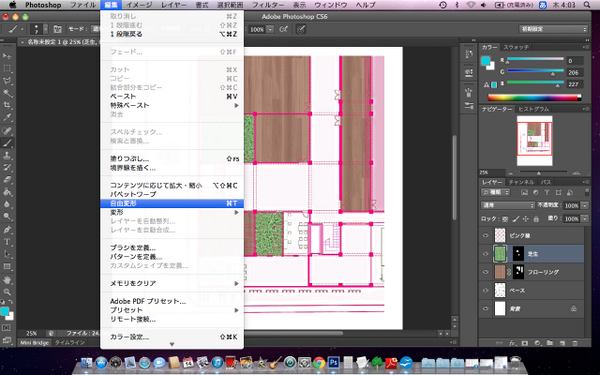600x375 pixels.
Task: Select the Brush tool in toolbox
Action: [7, 143]
